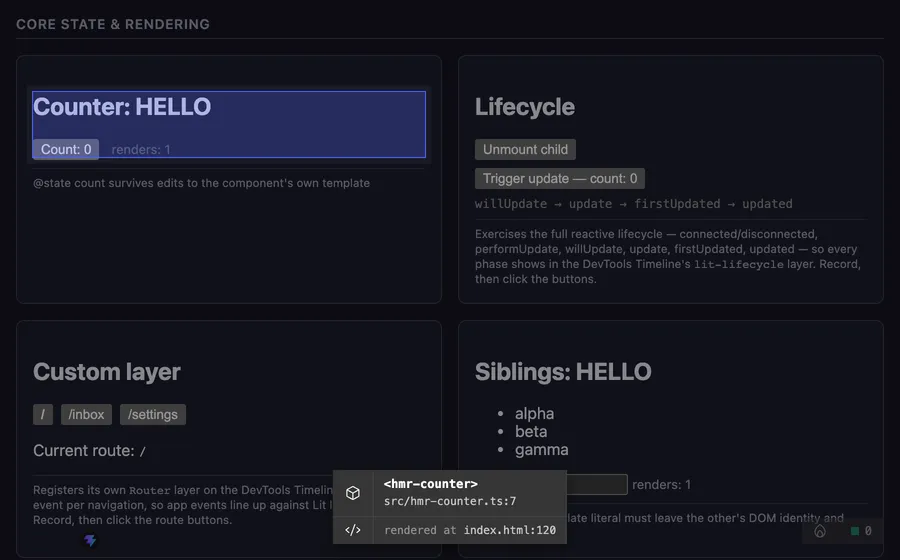Click the alpha list item

534,414
